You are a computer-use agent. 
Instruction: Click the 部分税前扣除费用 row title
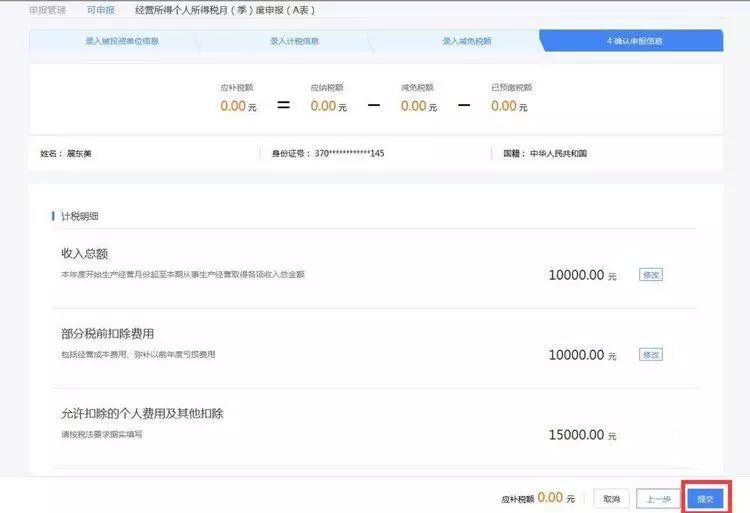click(x=108, y=333)
